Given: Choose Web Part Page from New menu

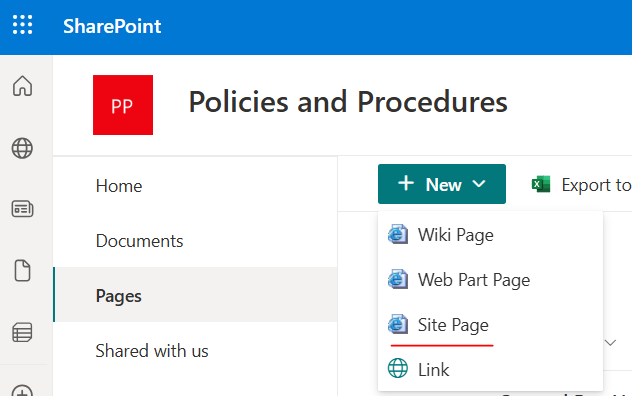Looking at the screenshot, I should (490, 280).
